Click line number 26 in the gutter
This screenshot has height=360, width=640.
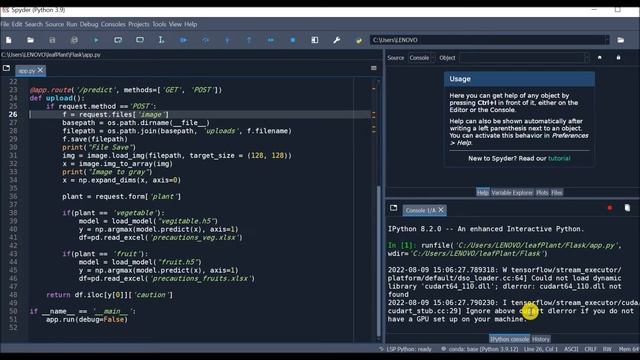tap(13, 114)
